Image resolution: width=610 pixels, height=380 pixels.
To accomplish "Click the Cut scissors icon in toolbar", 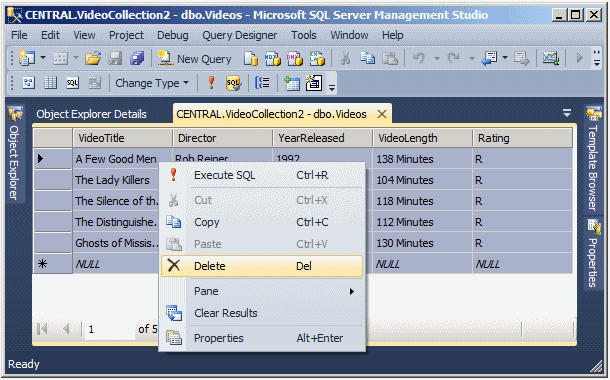I will pos(345,59).
